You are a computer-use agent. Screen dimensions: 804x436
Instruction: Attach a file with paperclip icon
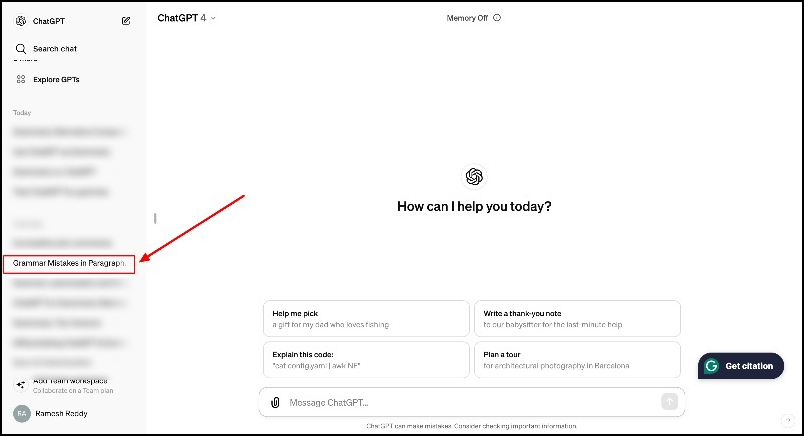tap(275, 403)
